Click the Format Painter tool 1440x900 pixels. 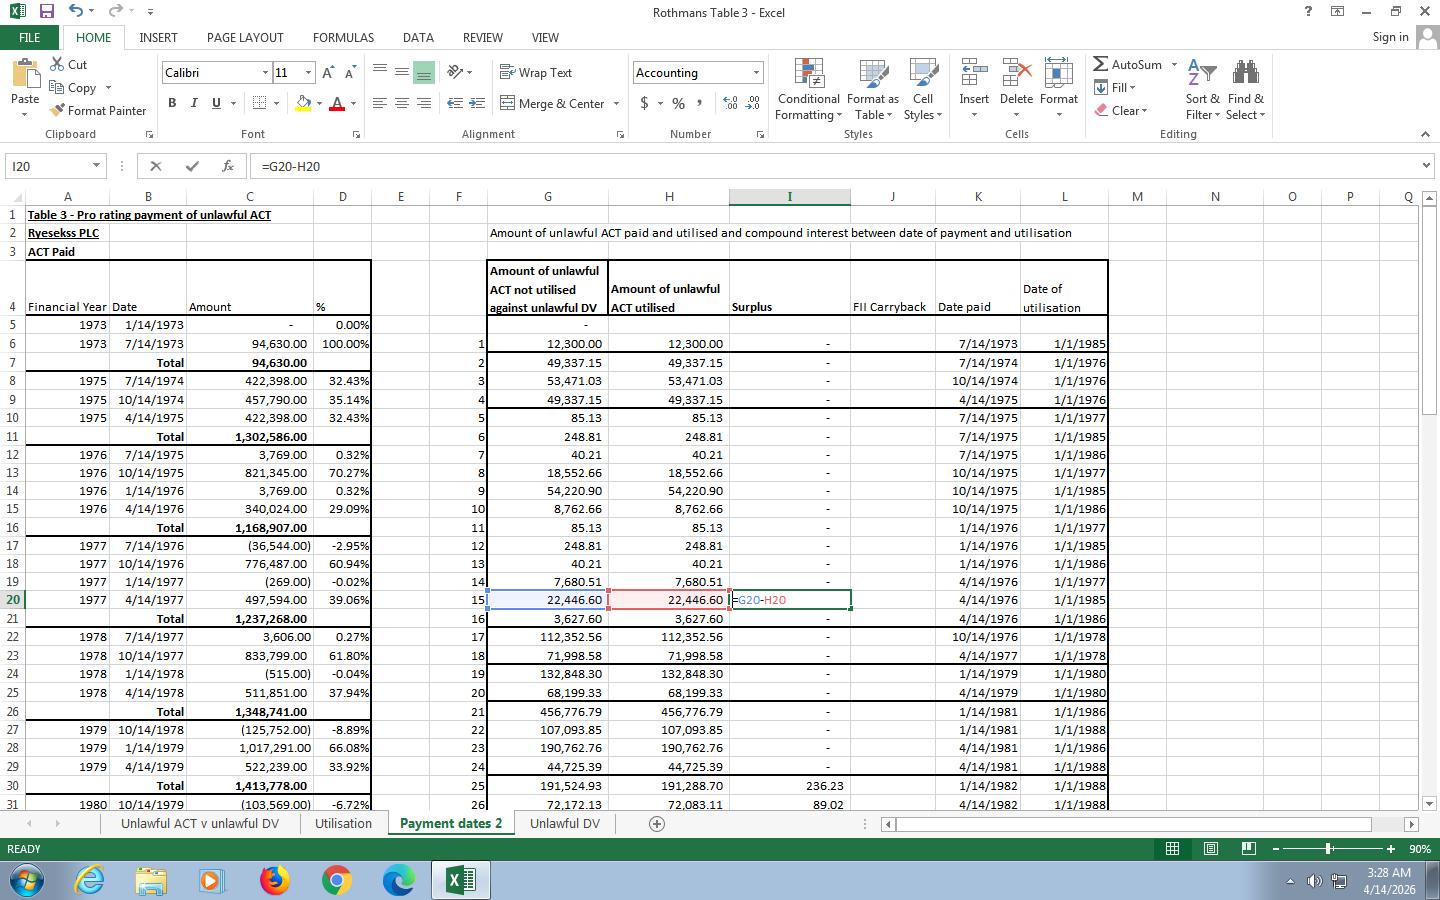97,111
